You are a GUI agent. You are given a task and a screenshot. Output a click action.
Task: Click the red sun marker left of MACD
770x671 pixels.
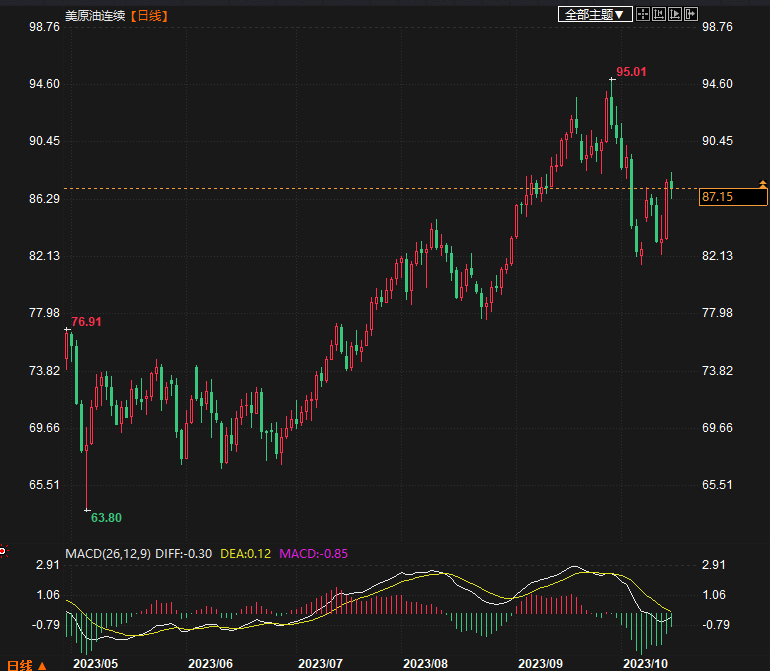point(3,550)
